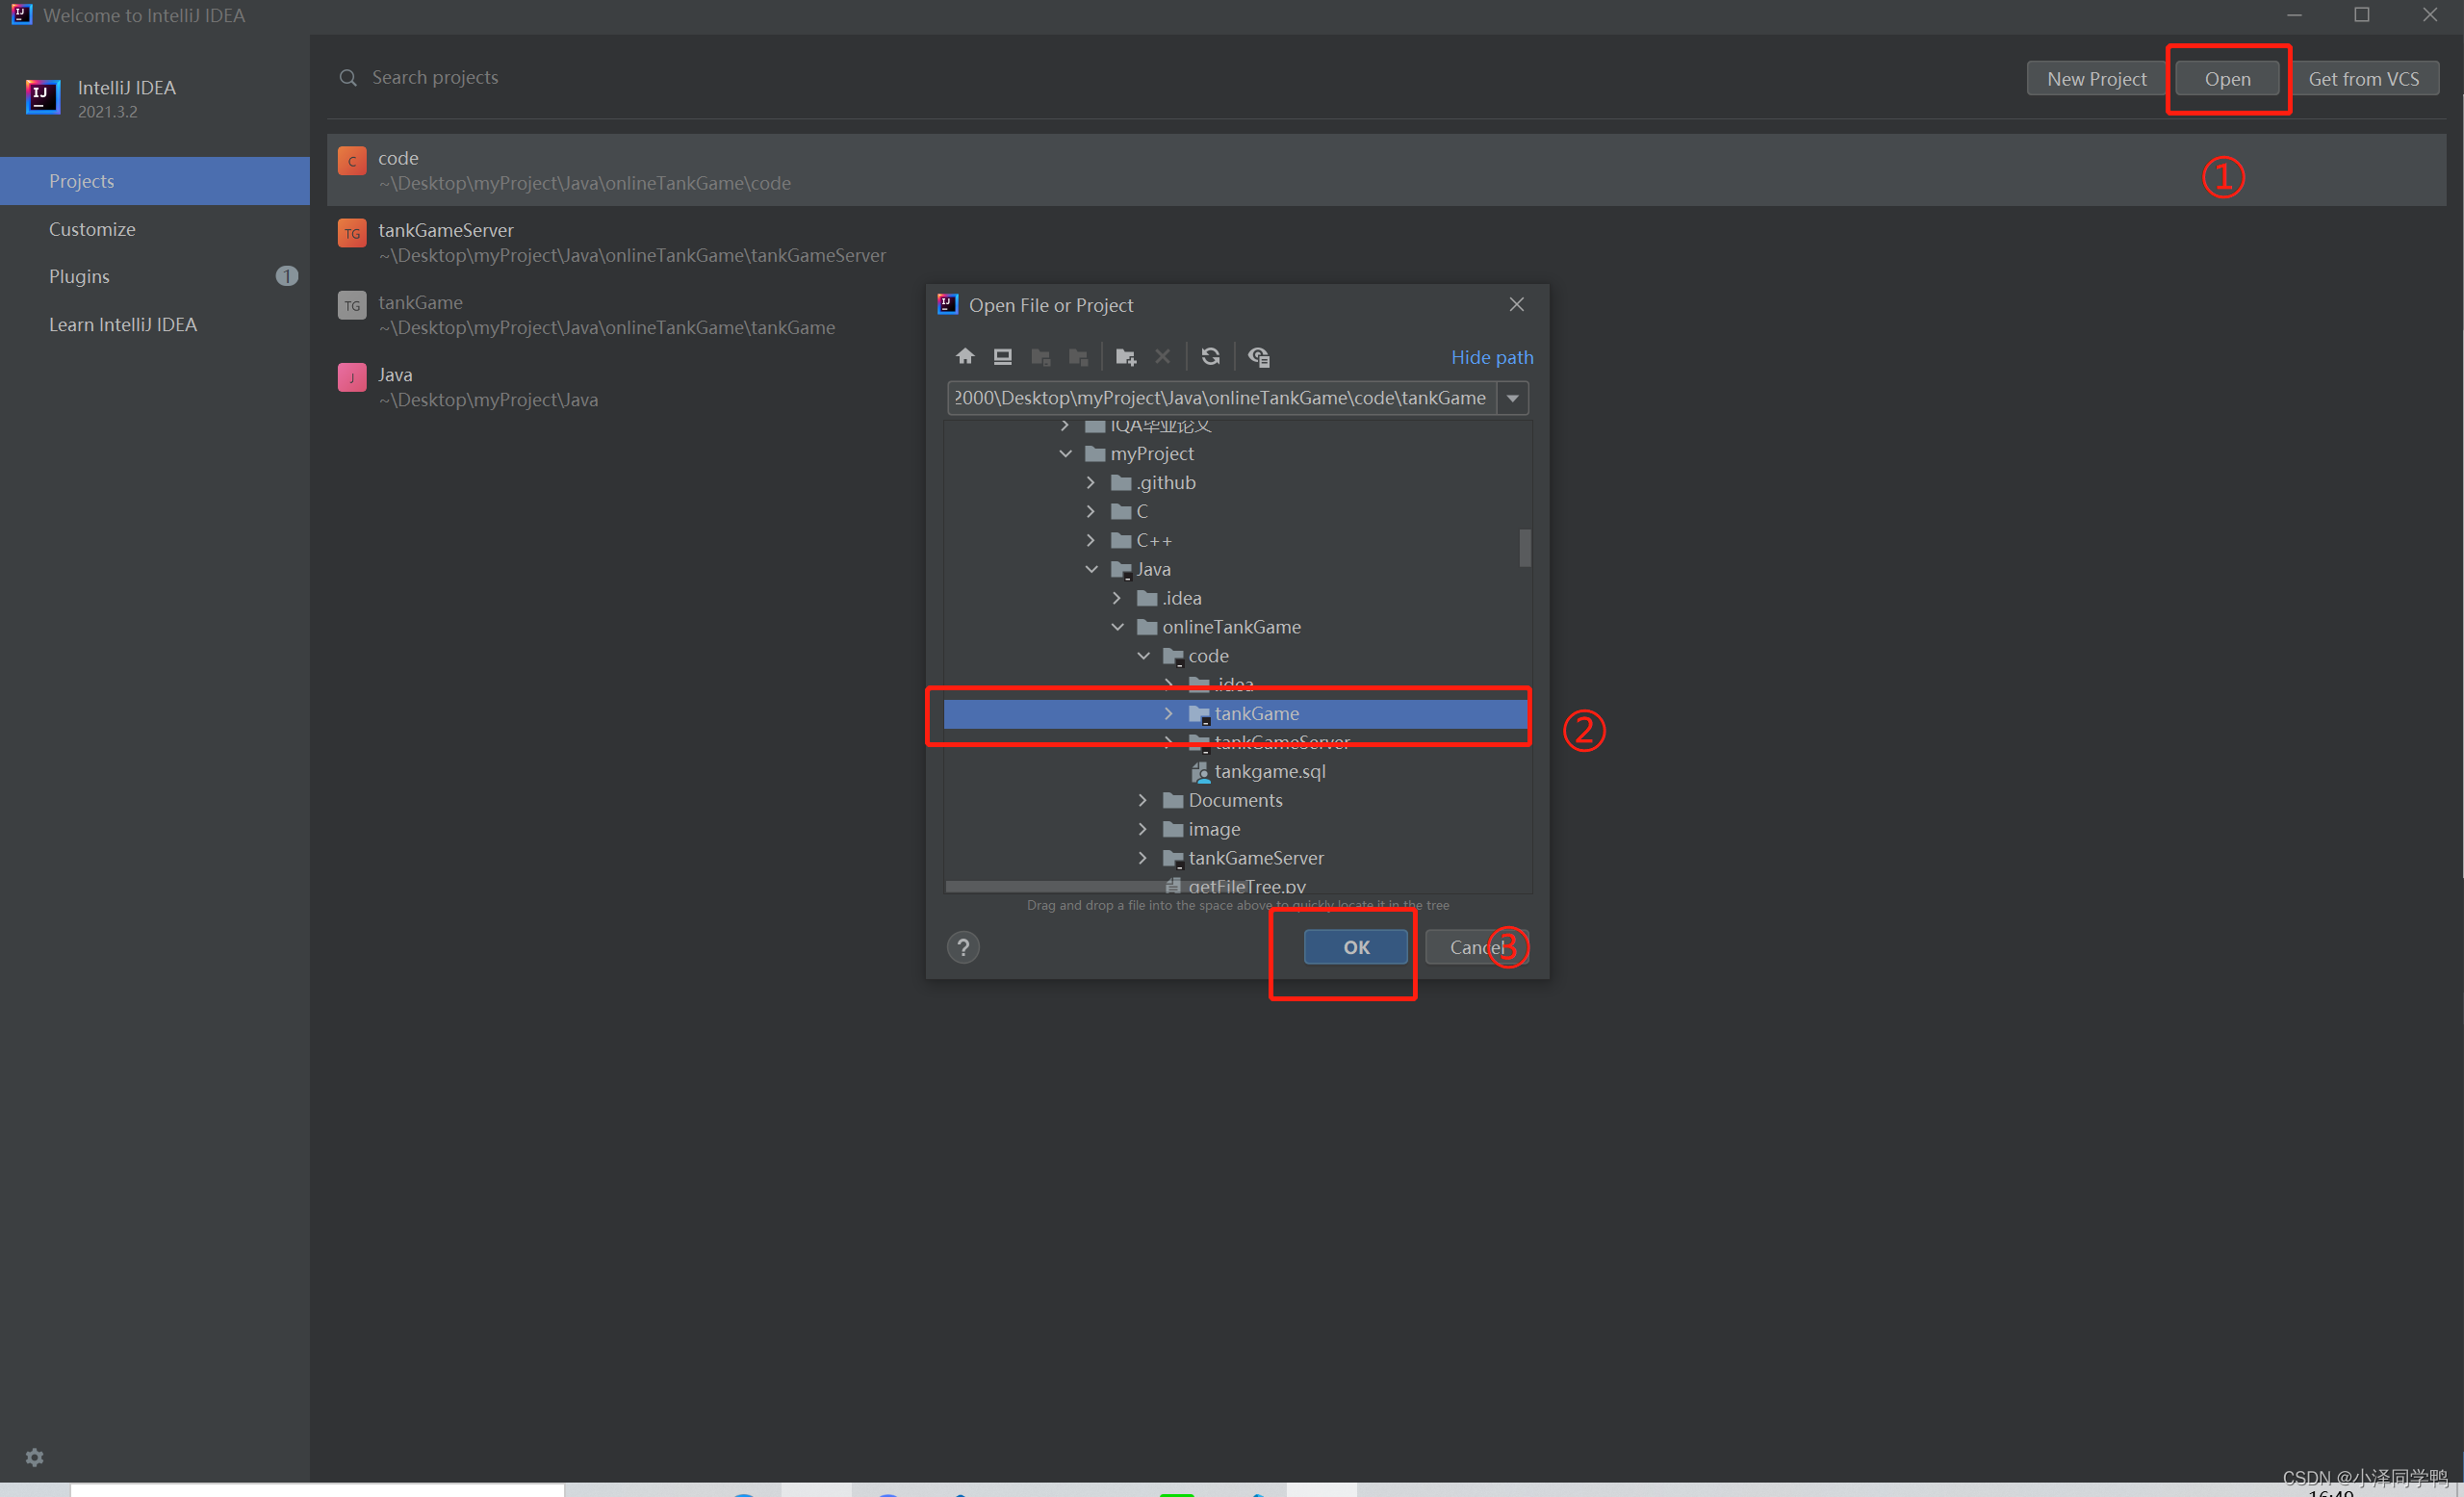This screenshot has height=1497, width=2464.
Task: Click the help question mark button
Action: click(963, 947)
